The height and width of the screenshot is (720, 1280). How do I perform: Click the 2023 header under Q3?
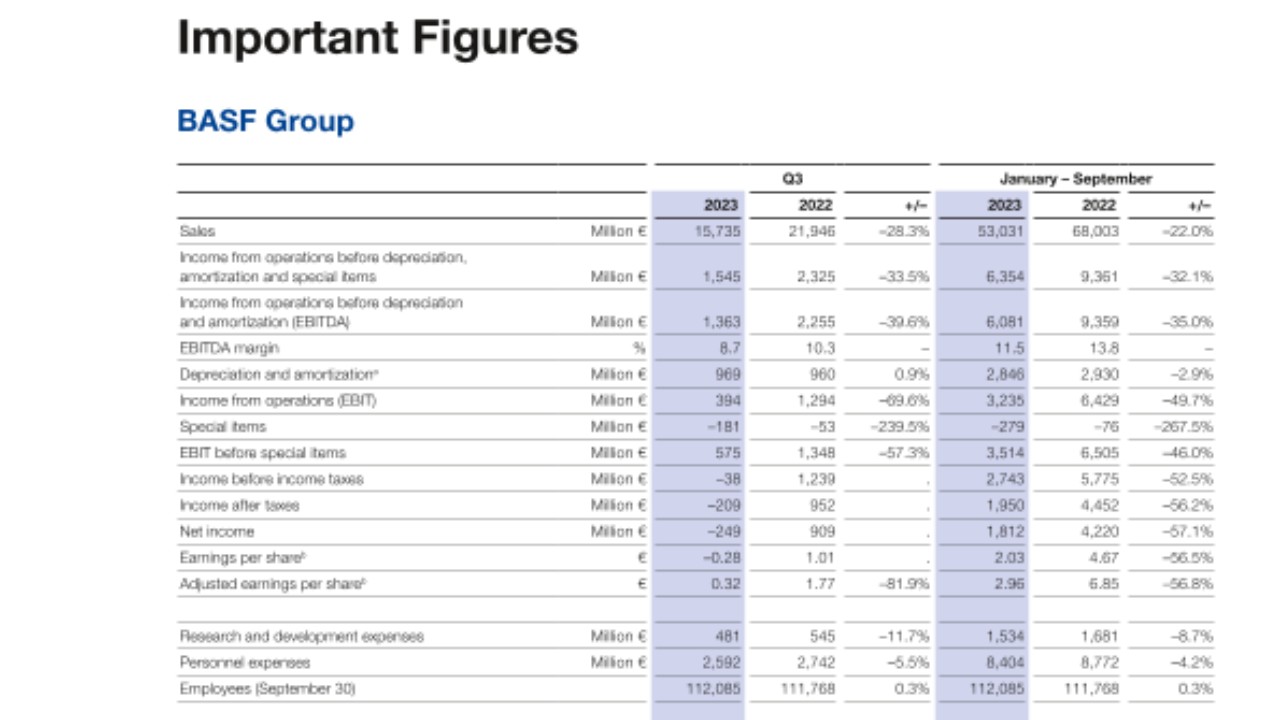coord(720,205)
